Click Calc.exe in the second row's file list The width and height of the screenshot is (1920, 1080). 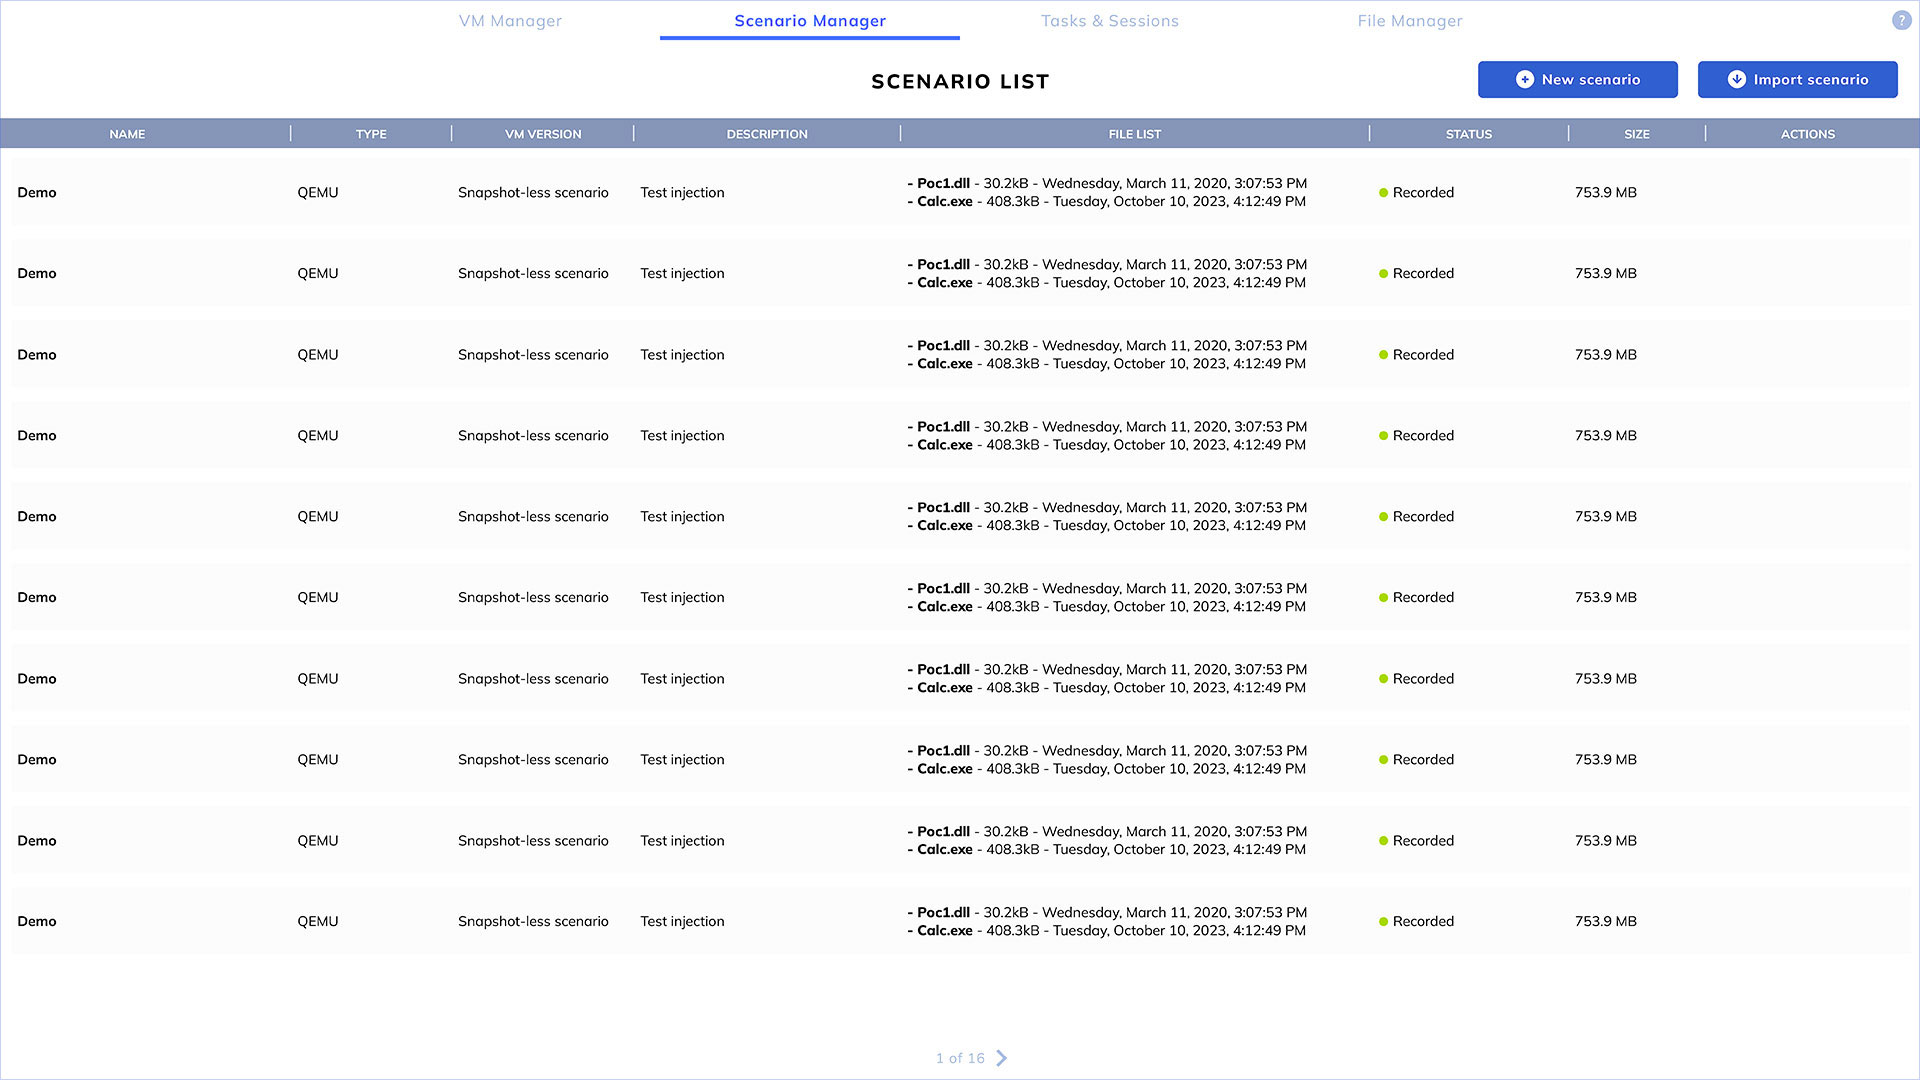pos(945,283)
